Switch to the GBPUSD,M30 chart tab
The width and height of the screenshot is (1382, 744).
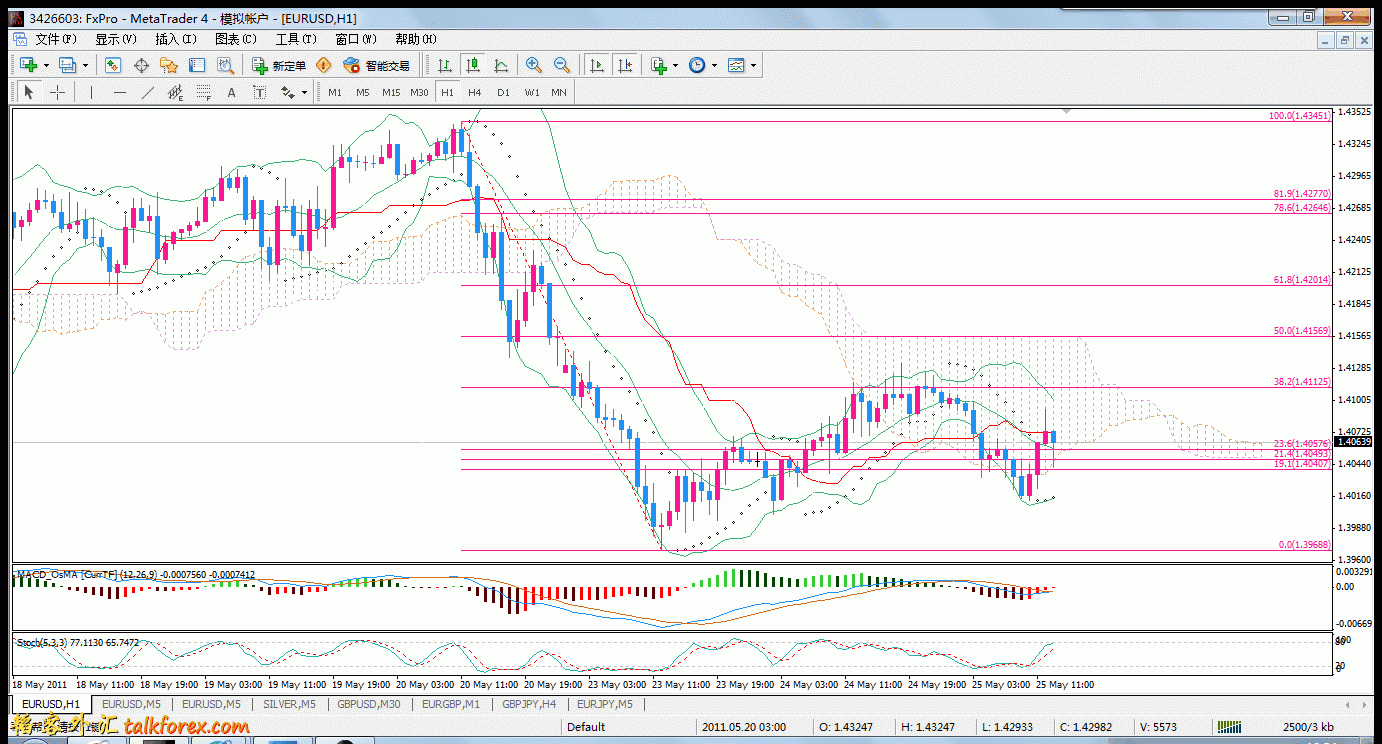click(x=369, y=704)
